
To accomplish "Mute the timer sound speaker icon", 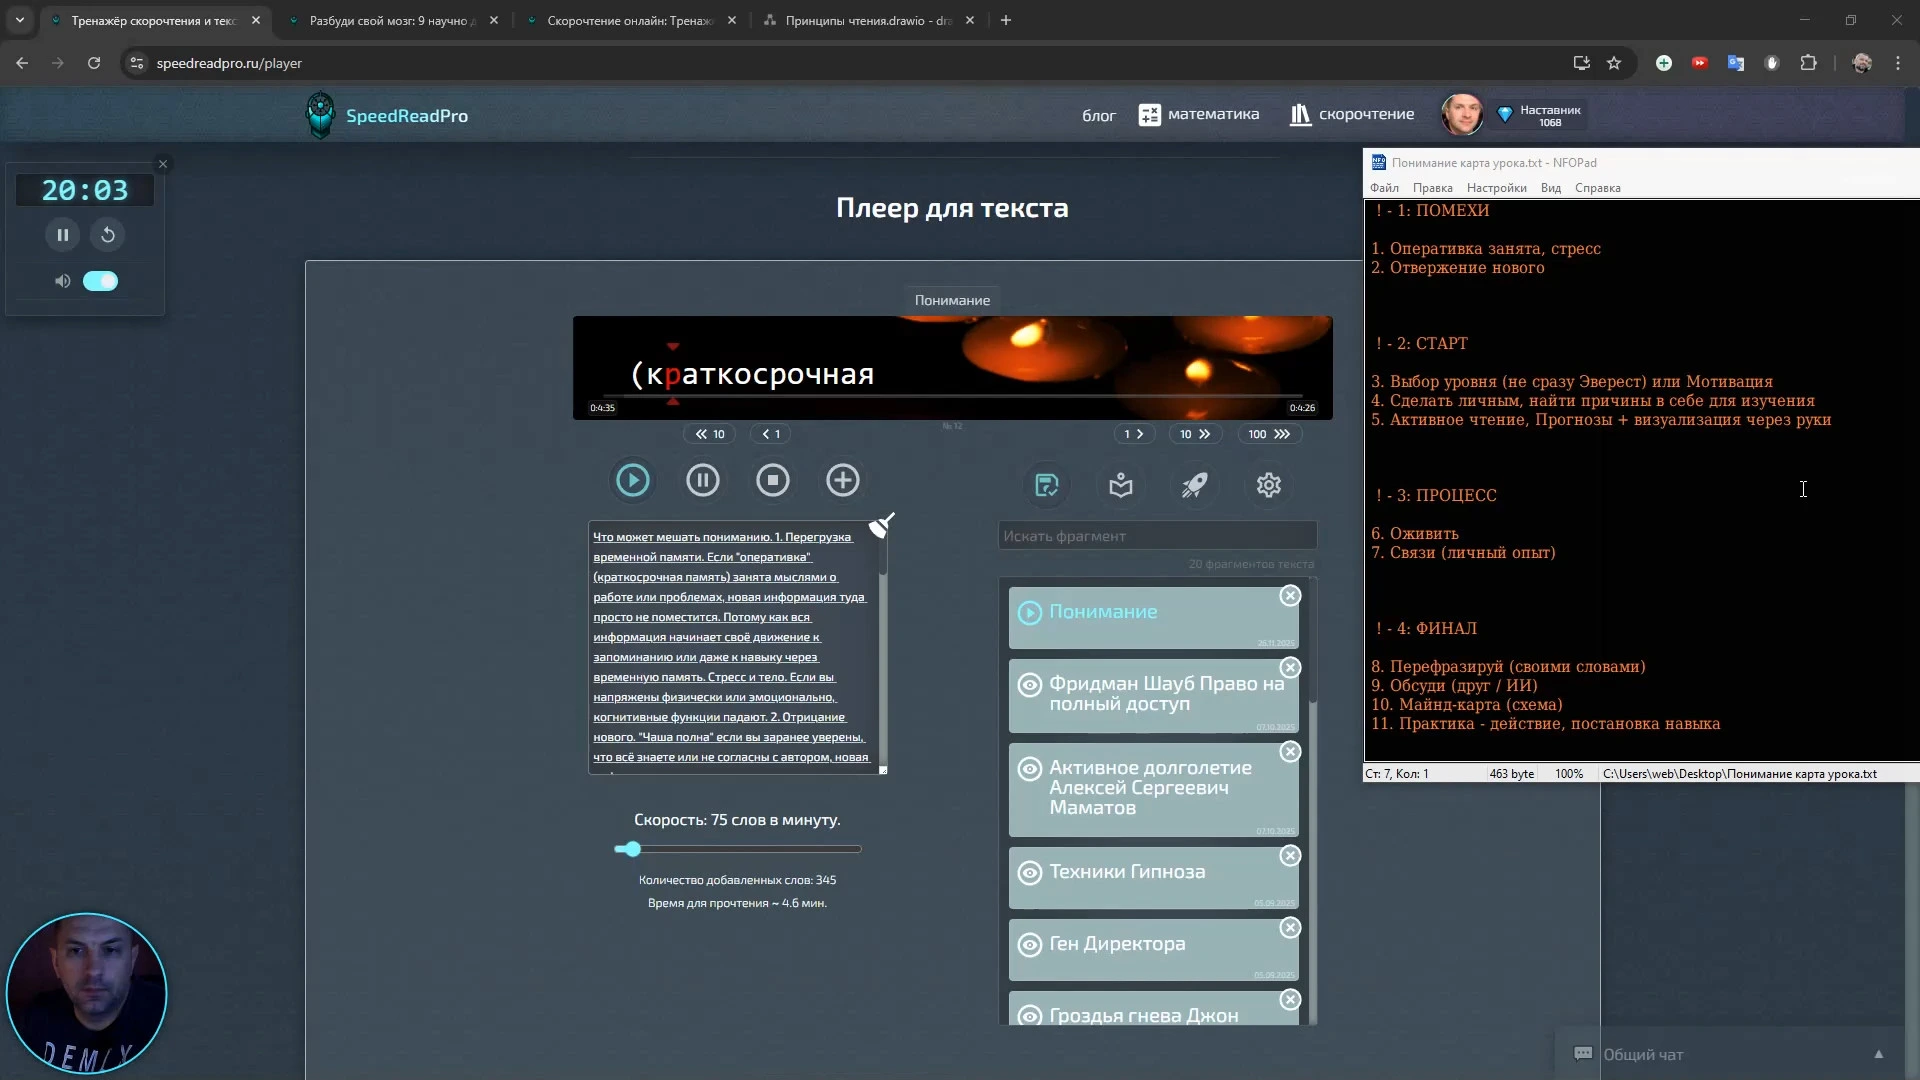I will tap(62, 281).
